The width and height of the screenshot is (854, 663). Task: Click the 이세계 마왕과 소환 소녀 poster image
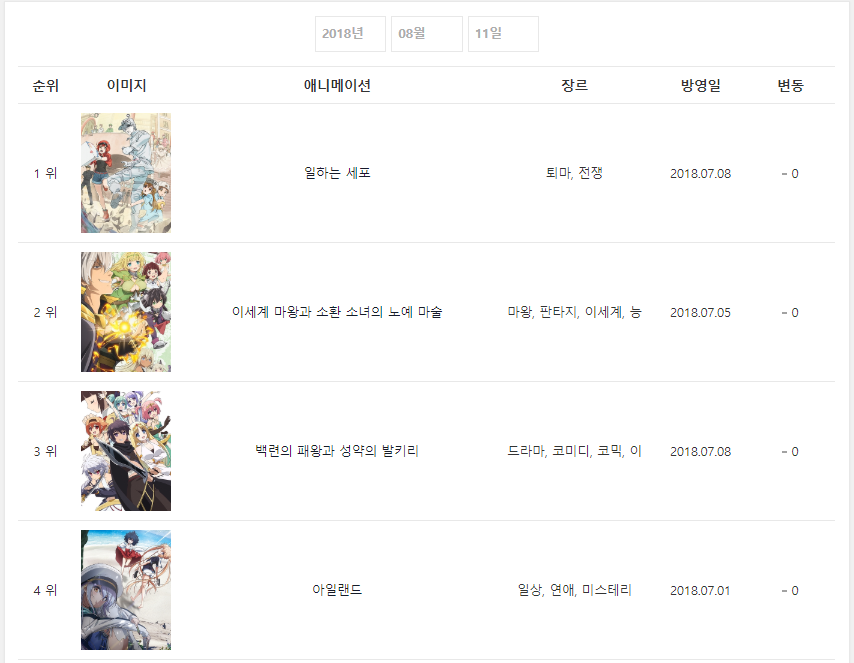click(126, 312)
